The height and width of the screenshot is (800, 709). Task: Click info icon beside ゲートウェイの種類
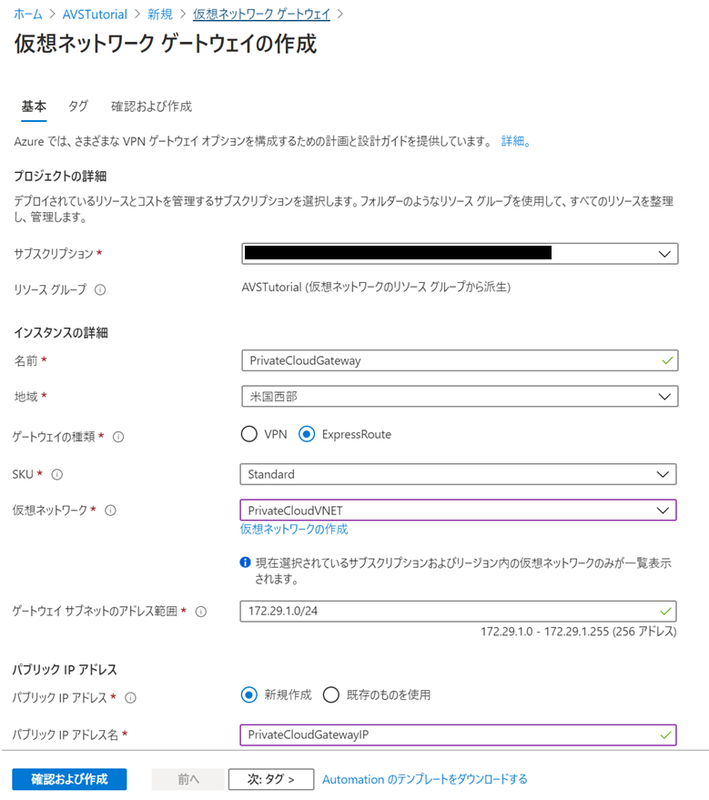pos(118,436)
